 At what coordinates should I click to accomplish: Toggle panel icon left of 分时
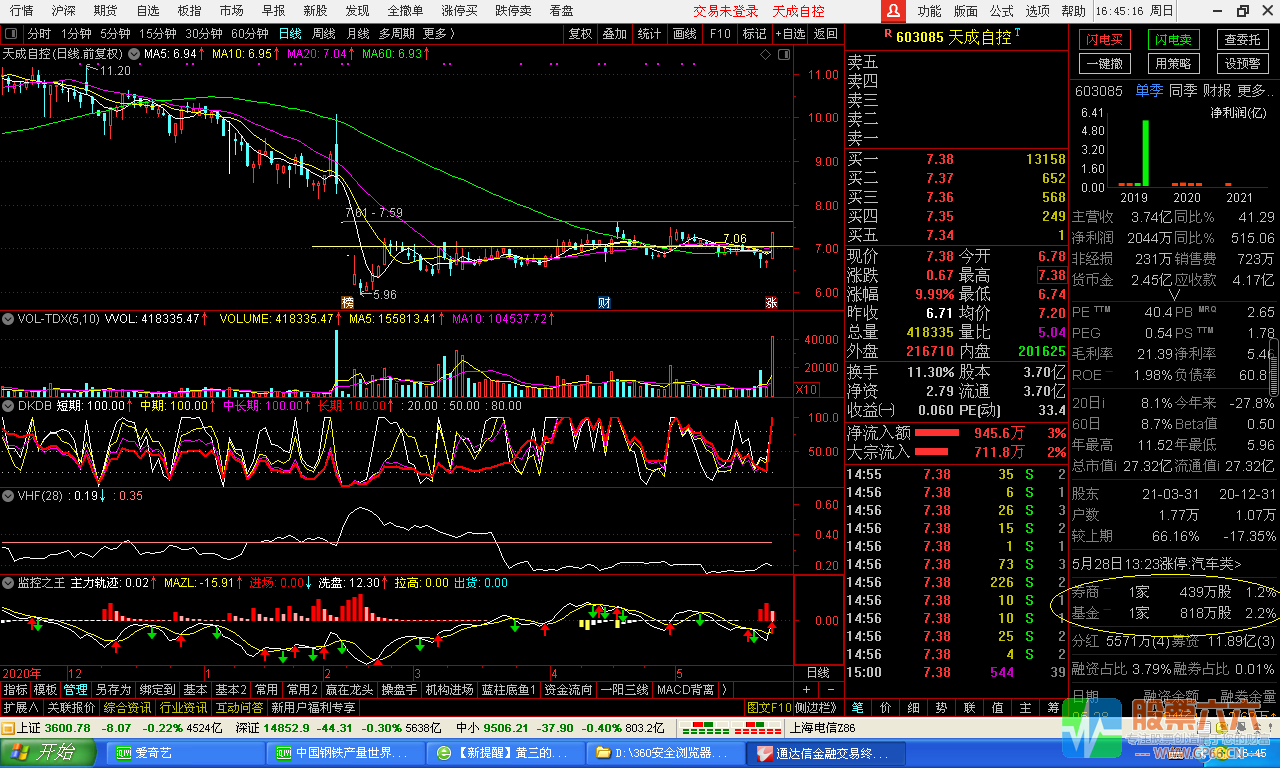pyautogui.click(x=11, y=33)
